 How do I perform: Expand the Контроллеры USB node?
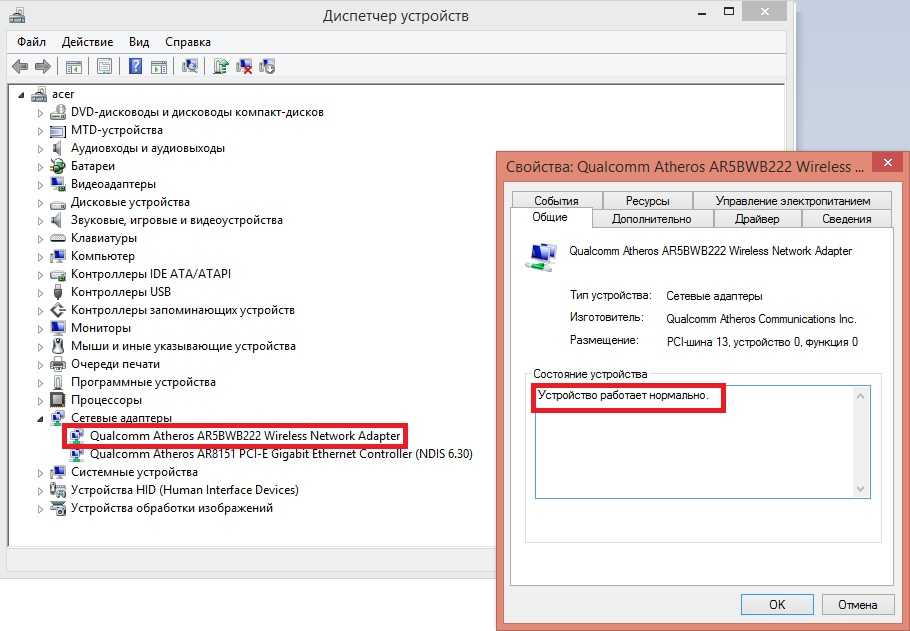pos(40,293)
